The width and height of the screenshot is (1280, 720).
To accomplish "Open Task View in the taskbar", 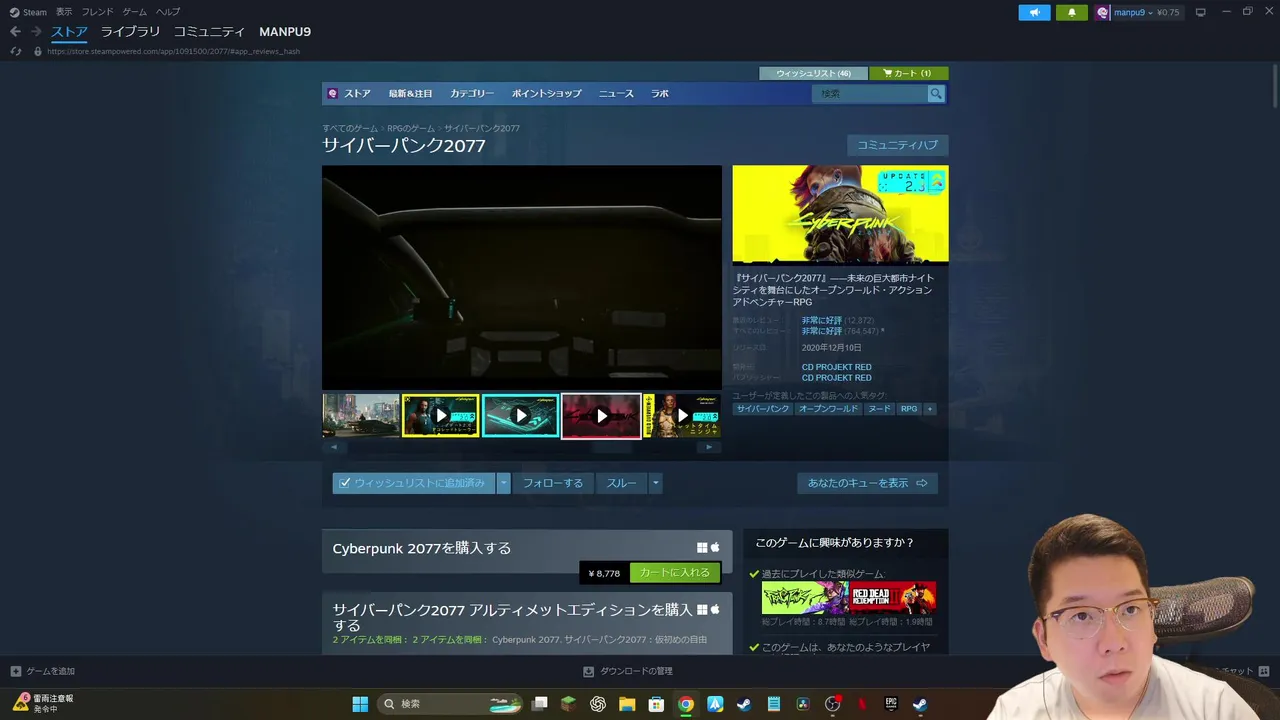I will click(x=540, y=704).
